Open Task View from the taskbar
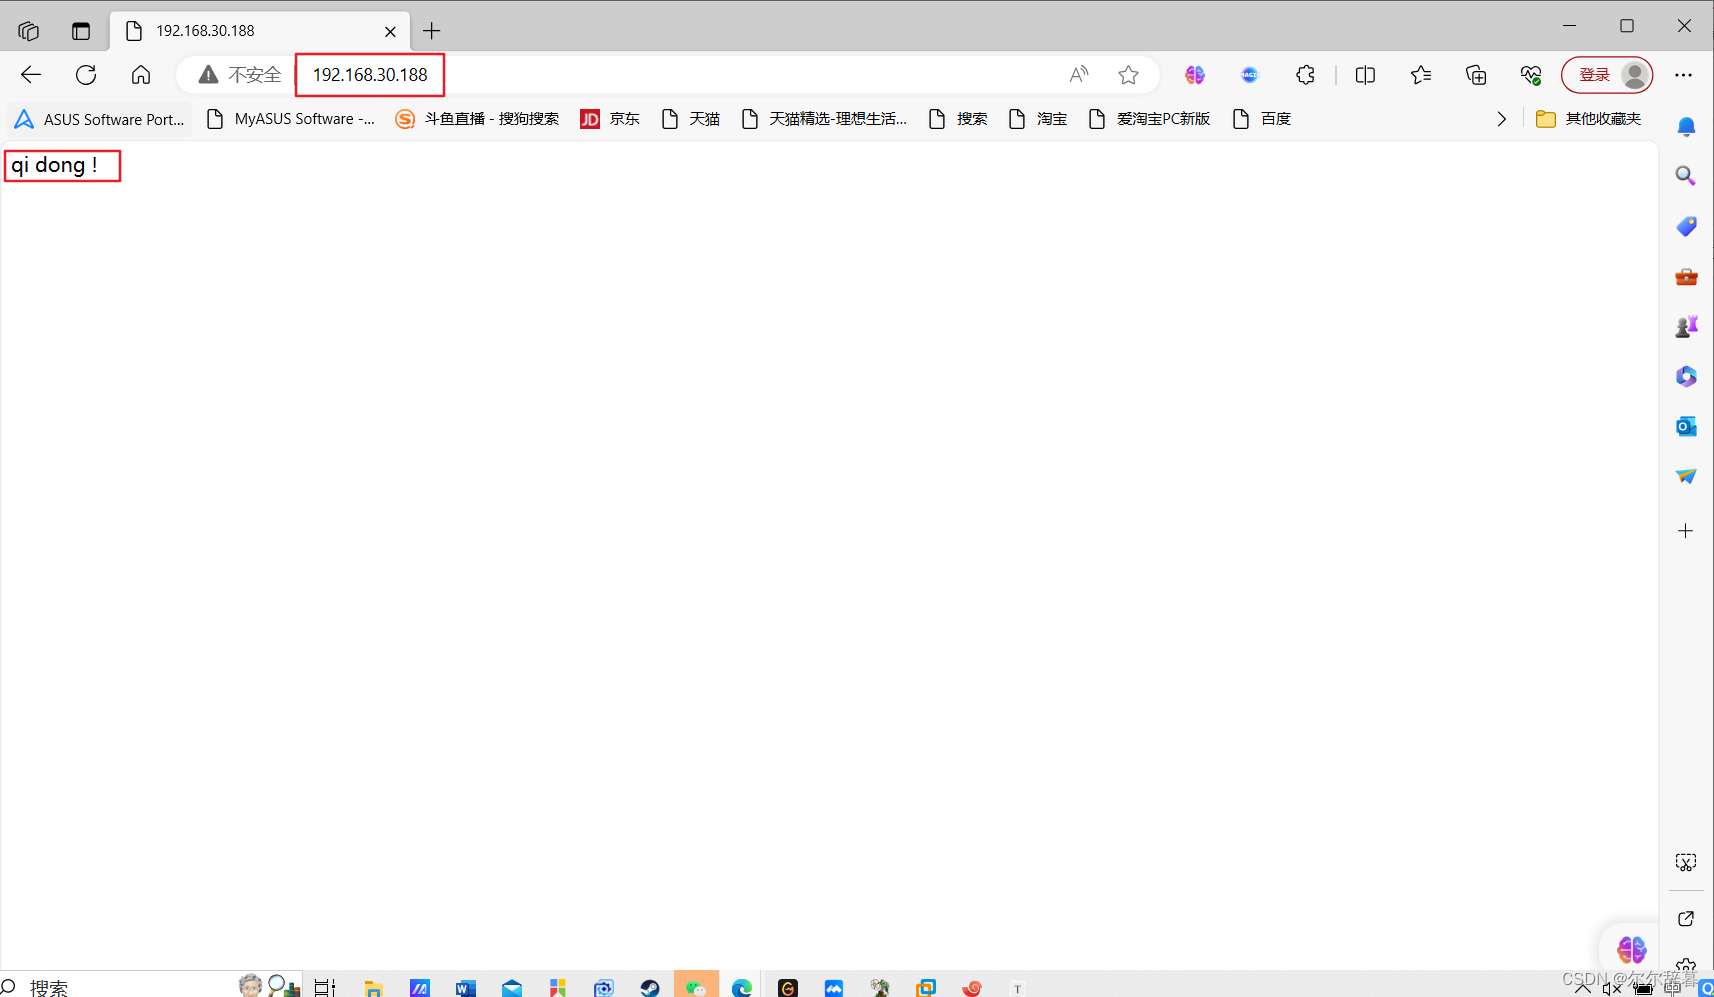Viewport: 1714px width, 997px height. tap(325, 987)
